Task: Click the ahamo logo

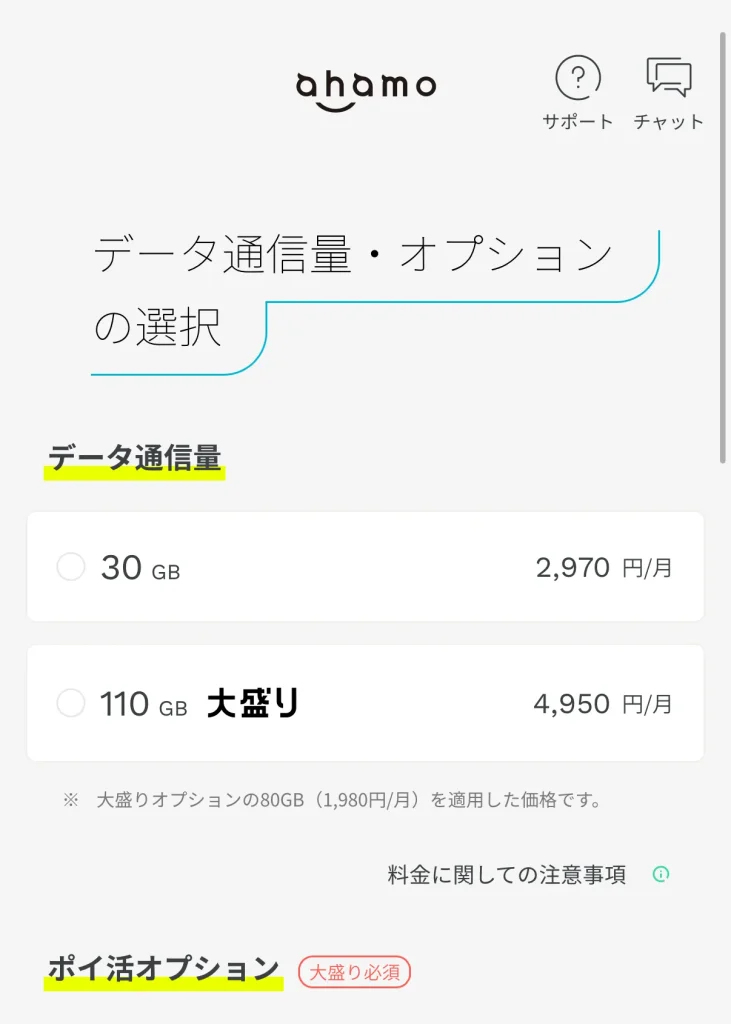Action: (366, 88)
